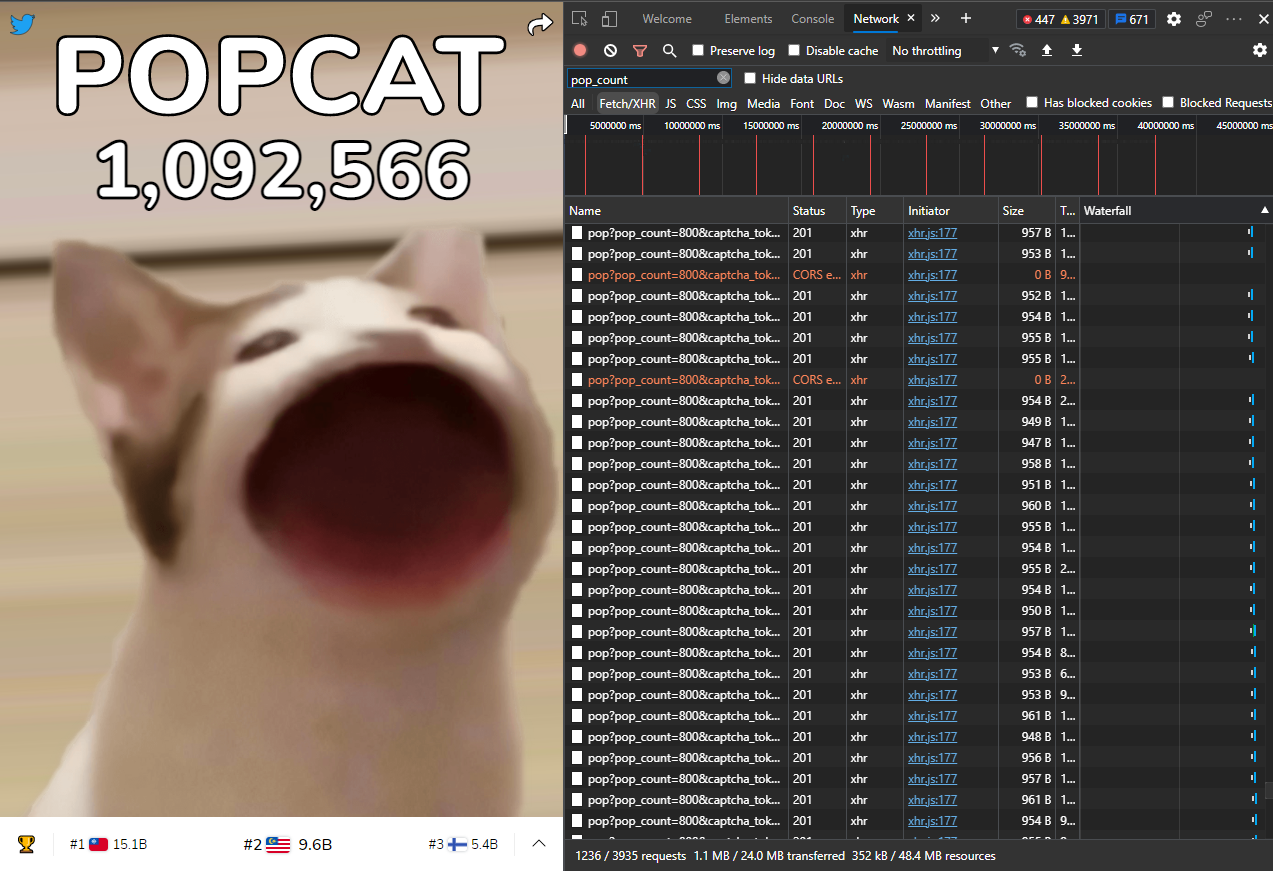Switch to the Elements tab

point(748,19)
